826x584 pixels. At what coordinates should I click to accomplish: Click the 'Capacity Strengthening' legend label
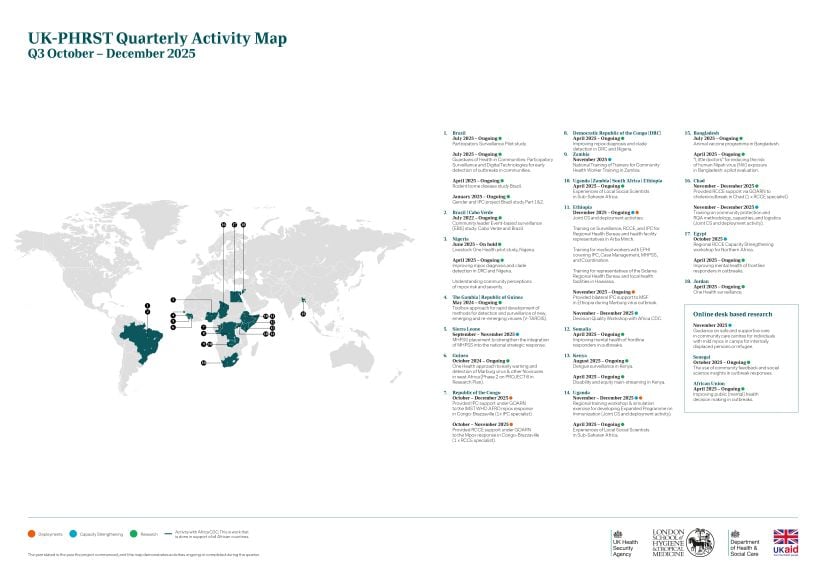tap(101, 534)
